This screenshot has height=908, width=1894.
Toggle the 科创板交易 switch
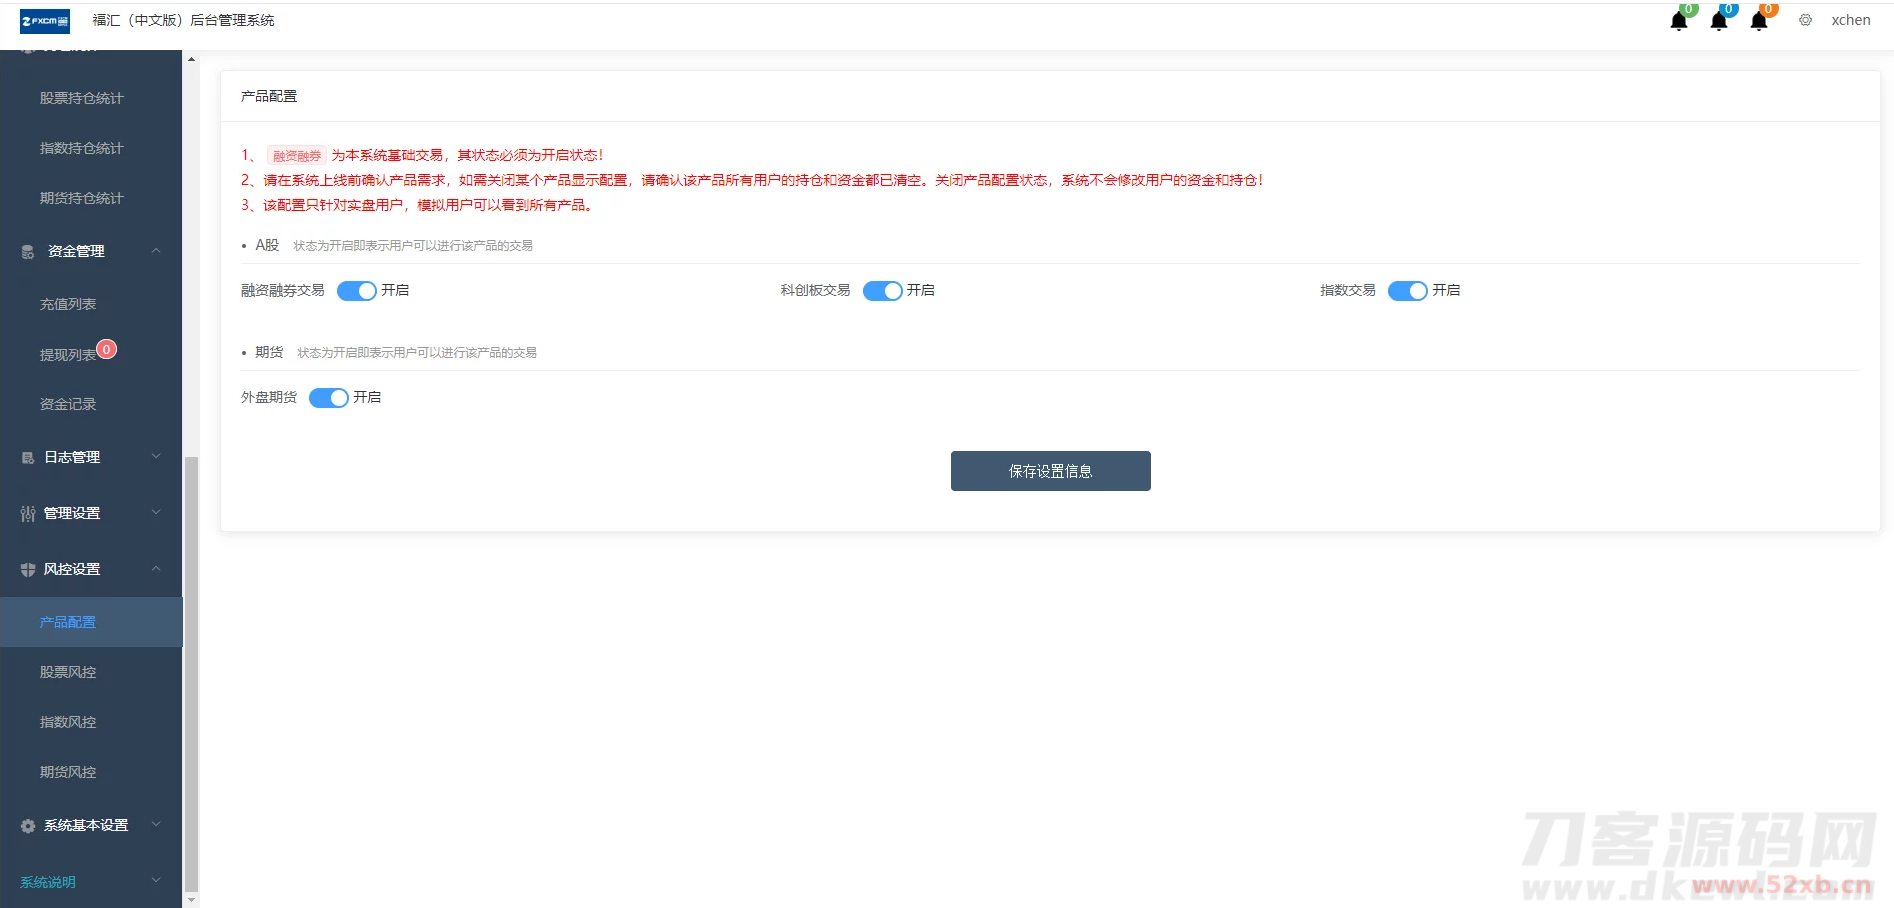[882, 291]
